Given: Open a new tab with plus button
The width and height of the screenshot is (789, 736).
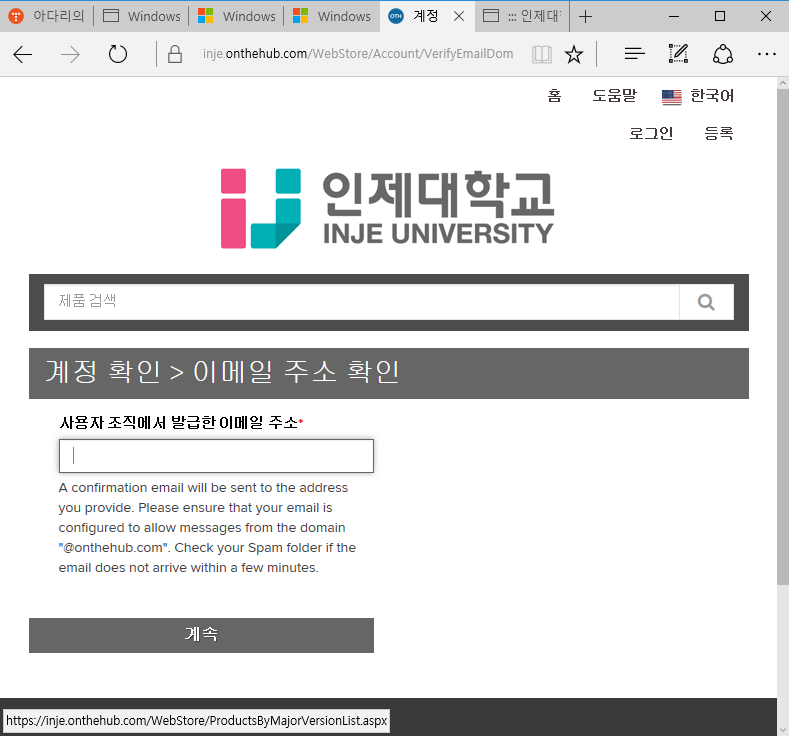Looking at the screenshot, I should coord(585,17).
